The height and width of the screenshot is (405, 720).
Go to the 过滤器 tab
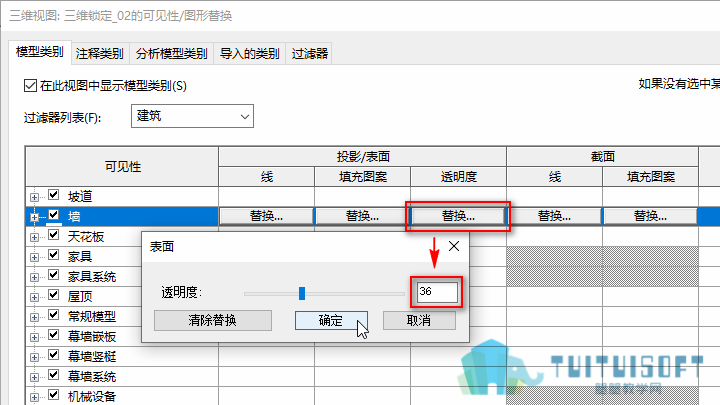[309, 54]
